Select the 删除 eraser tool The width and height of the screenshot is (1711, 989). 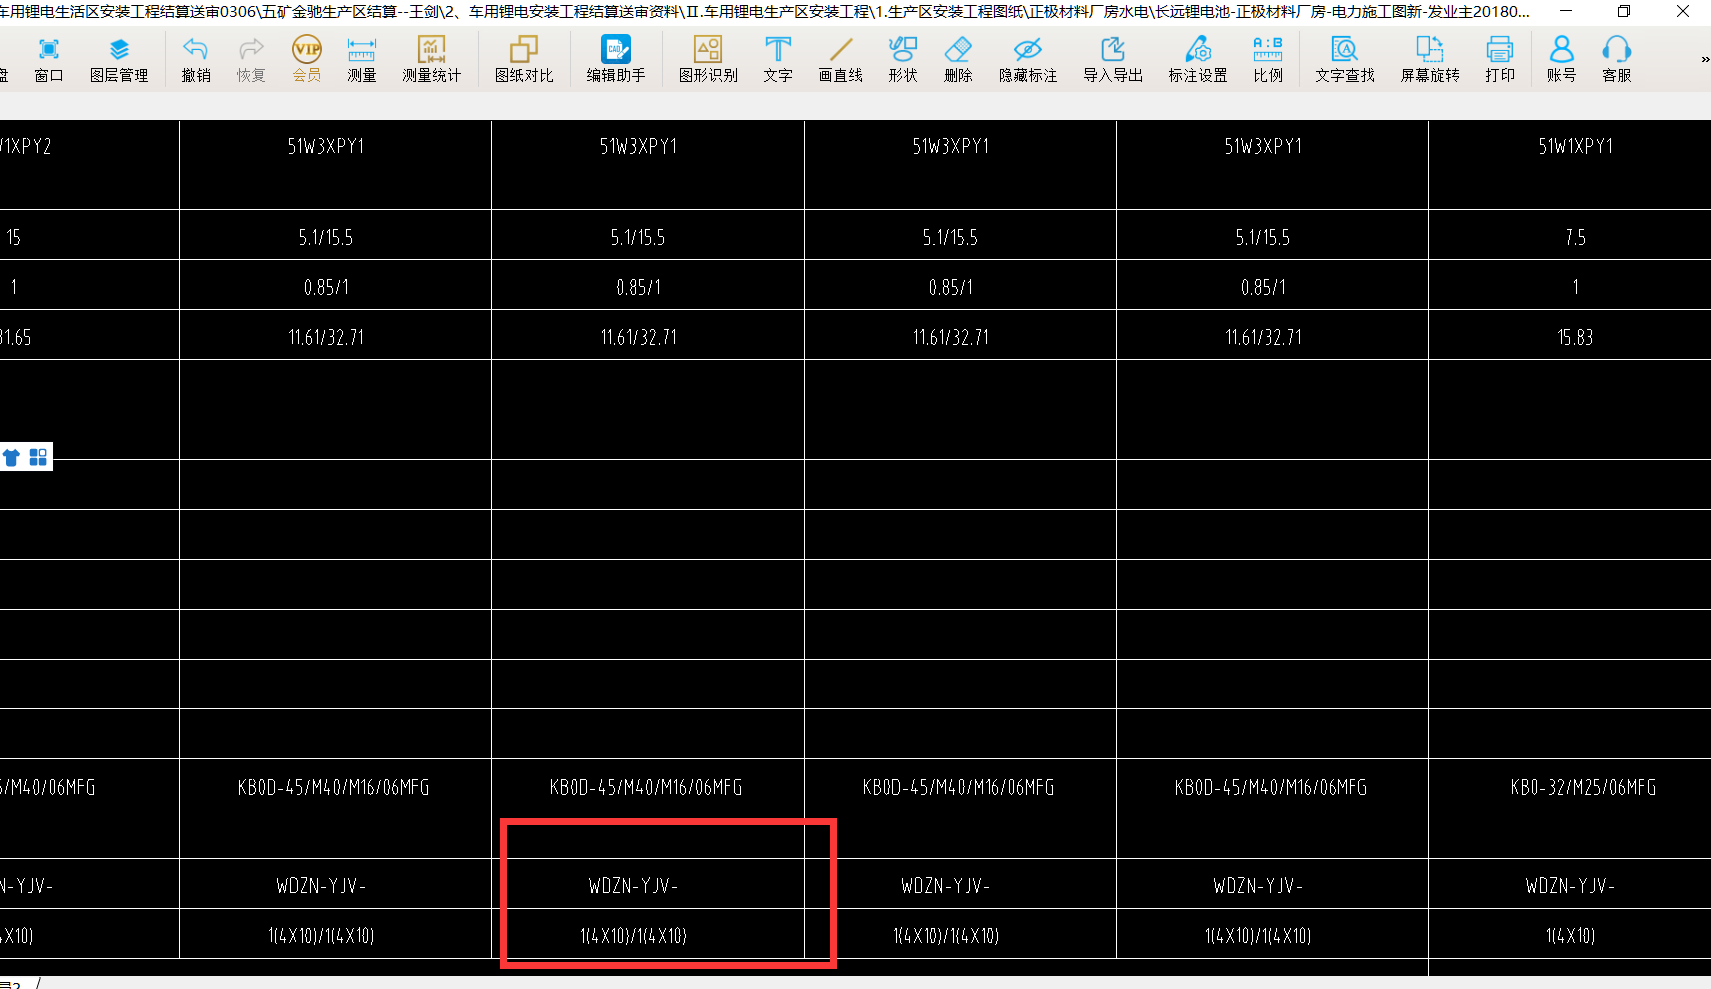point(957,59)
